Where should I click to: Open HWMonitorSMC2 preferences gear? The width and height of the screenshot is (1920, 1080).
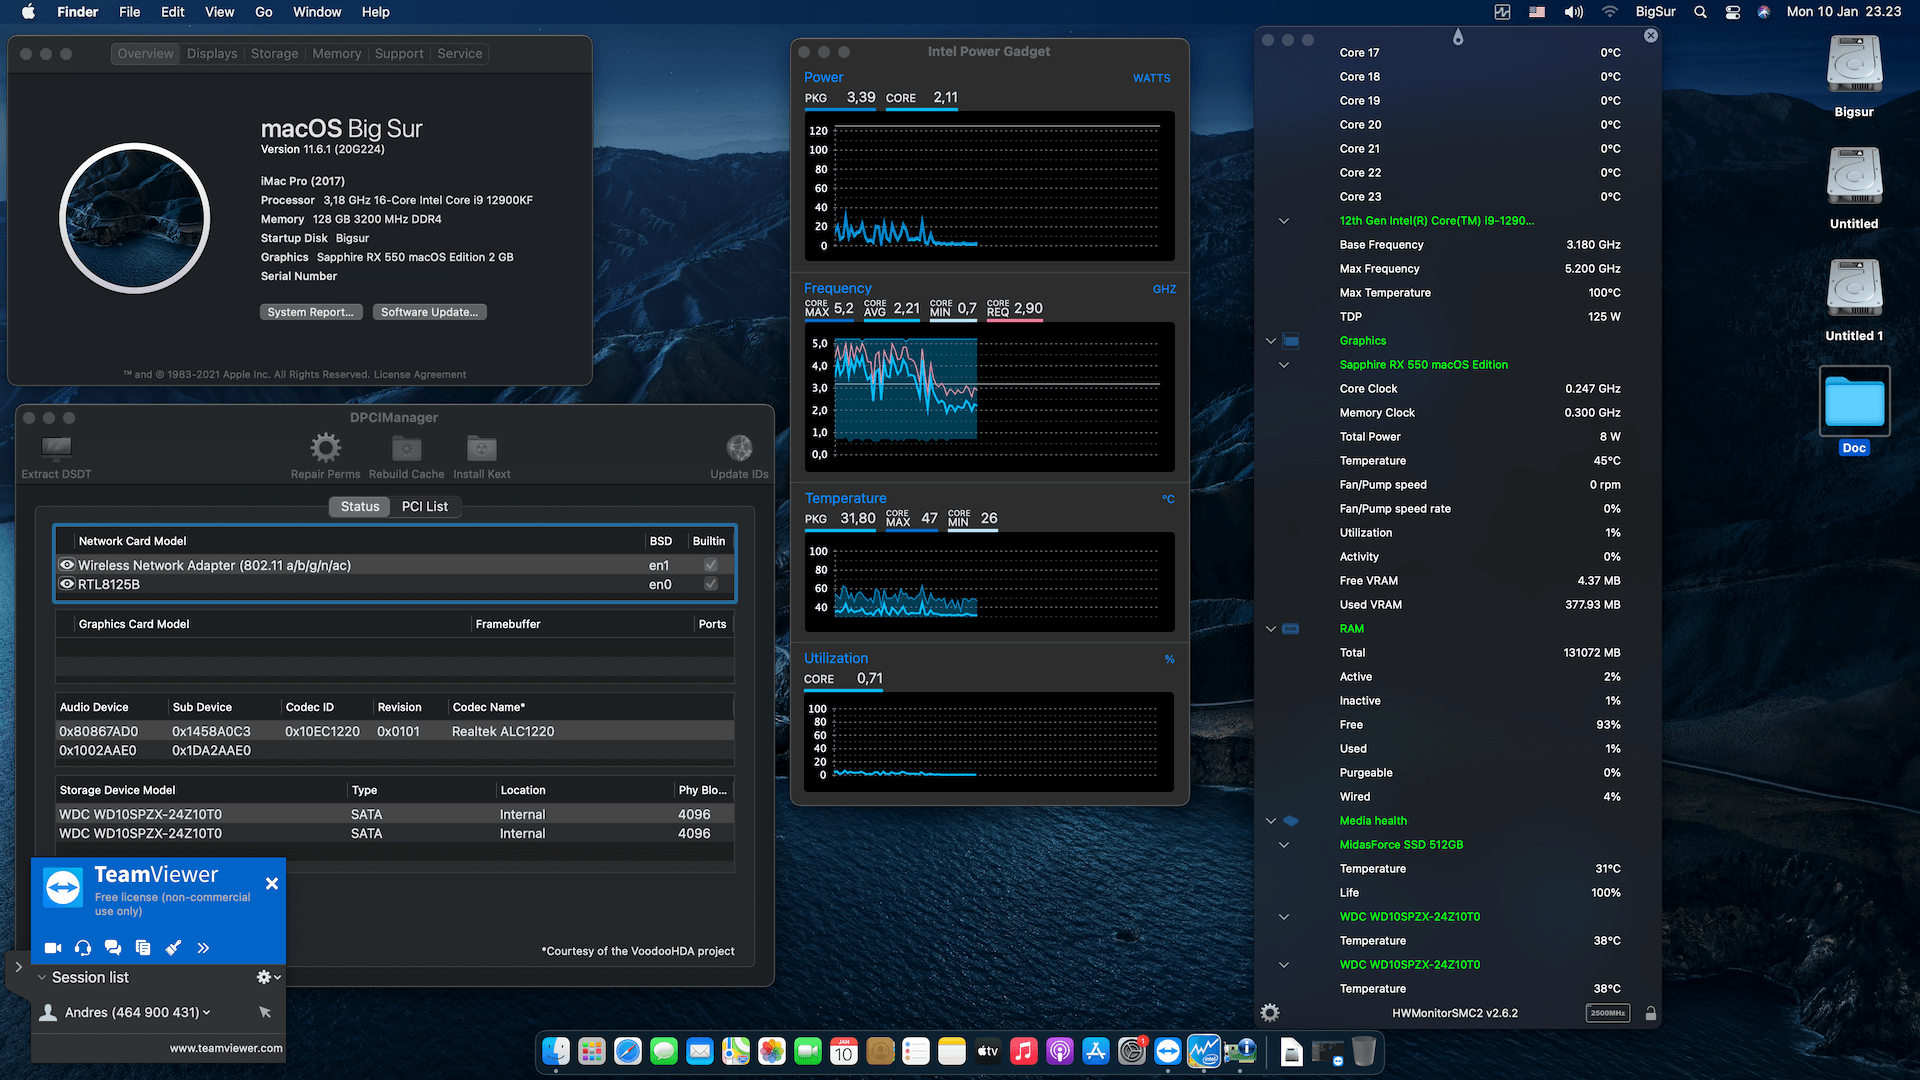[x=1269, y=1012]
